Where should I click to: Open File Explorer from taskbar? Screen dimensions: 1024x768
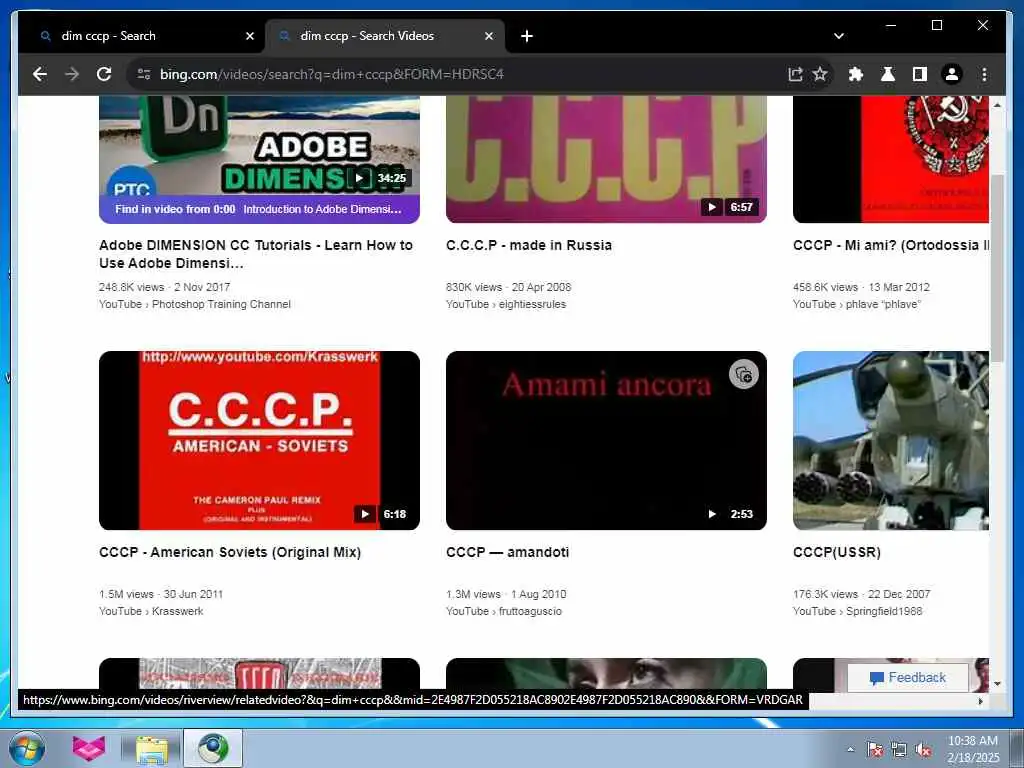tap(152, 748)
